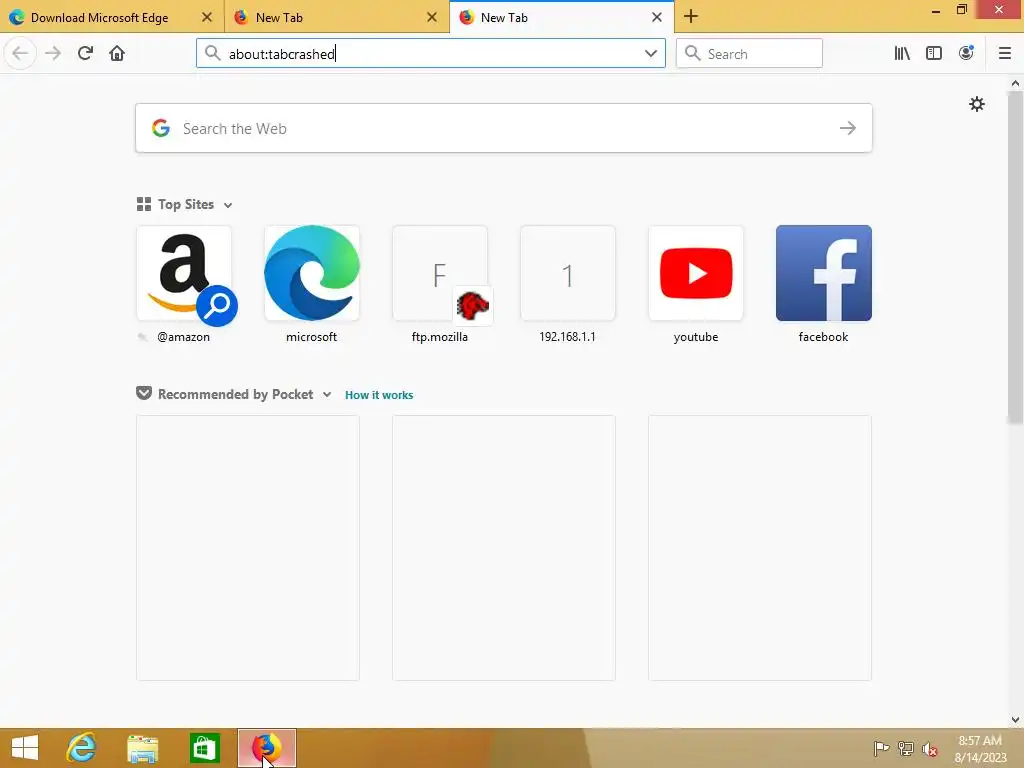
Task: Click the Firefox taskbar icon
Action: tap(266, 748)
